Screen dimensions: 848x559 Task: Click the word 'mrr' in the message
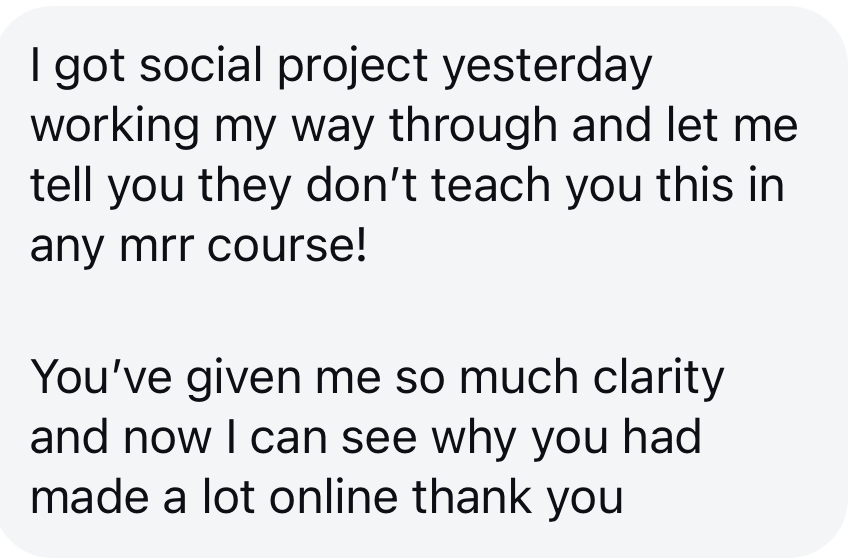156,247
